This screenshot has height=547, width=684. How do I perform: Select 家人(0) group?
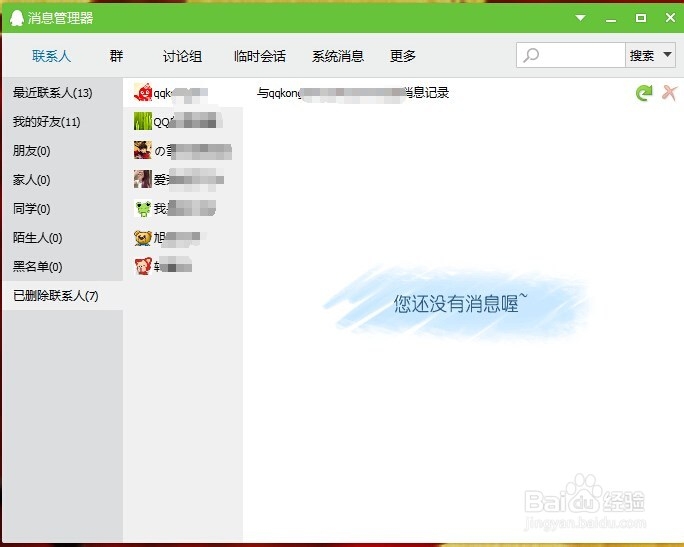(x=62, y=179)
